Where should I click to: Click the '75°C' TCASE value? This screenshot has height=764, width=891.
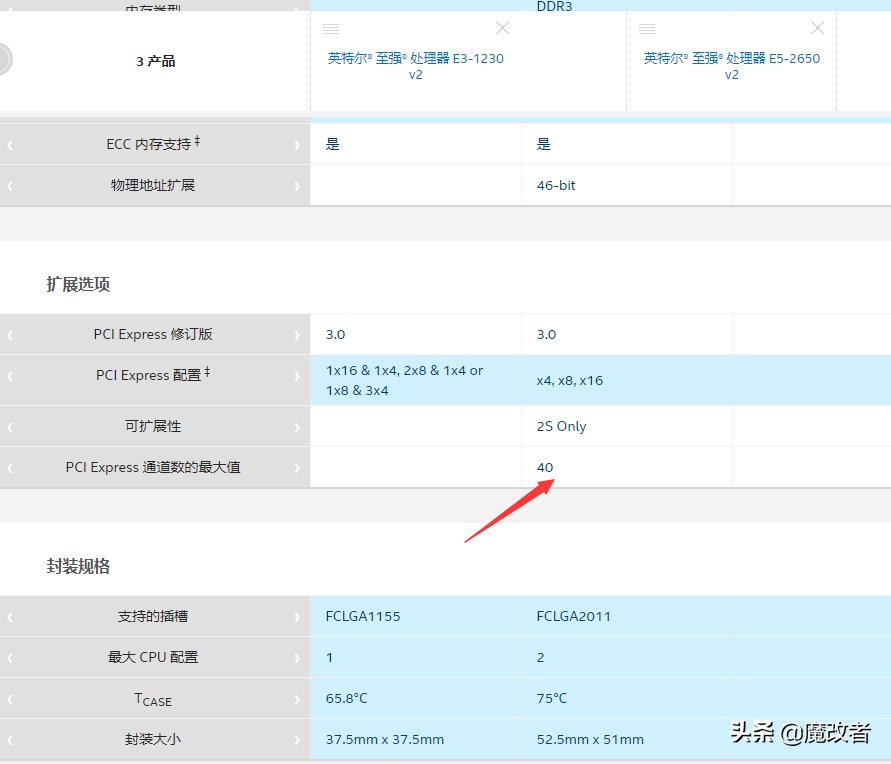[x=551, y=698]
